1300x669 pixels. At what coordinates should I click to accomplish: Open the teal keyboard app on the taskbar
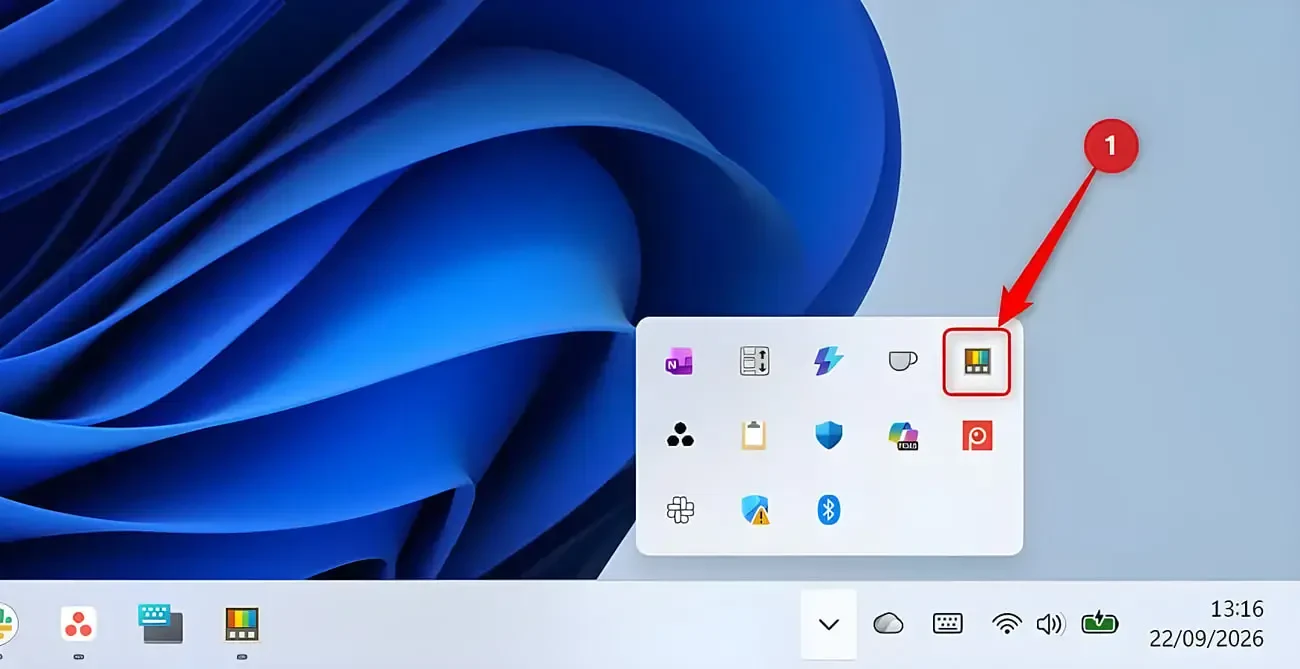pos(160,623)
